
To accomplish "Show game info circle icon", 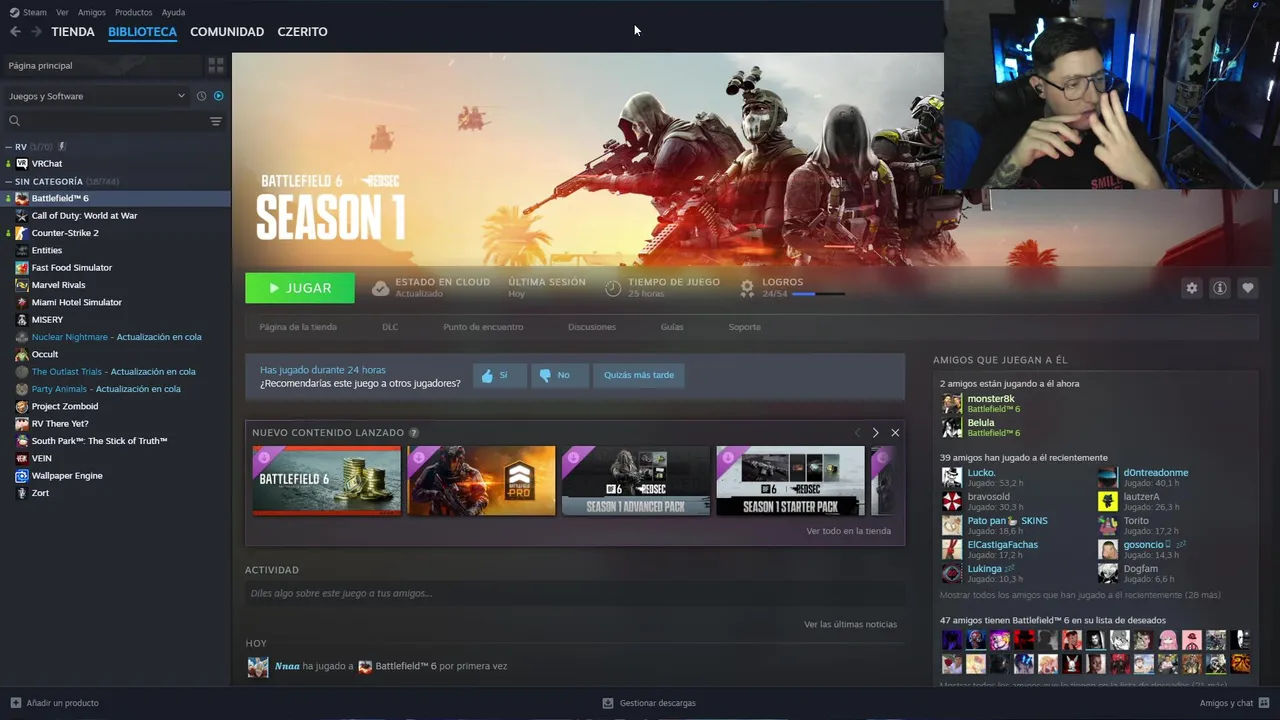I will 1219,288.
